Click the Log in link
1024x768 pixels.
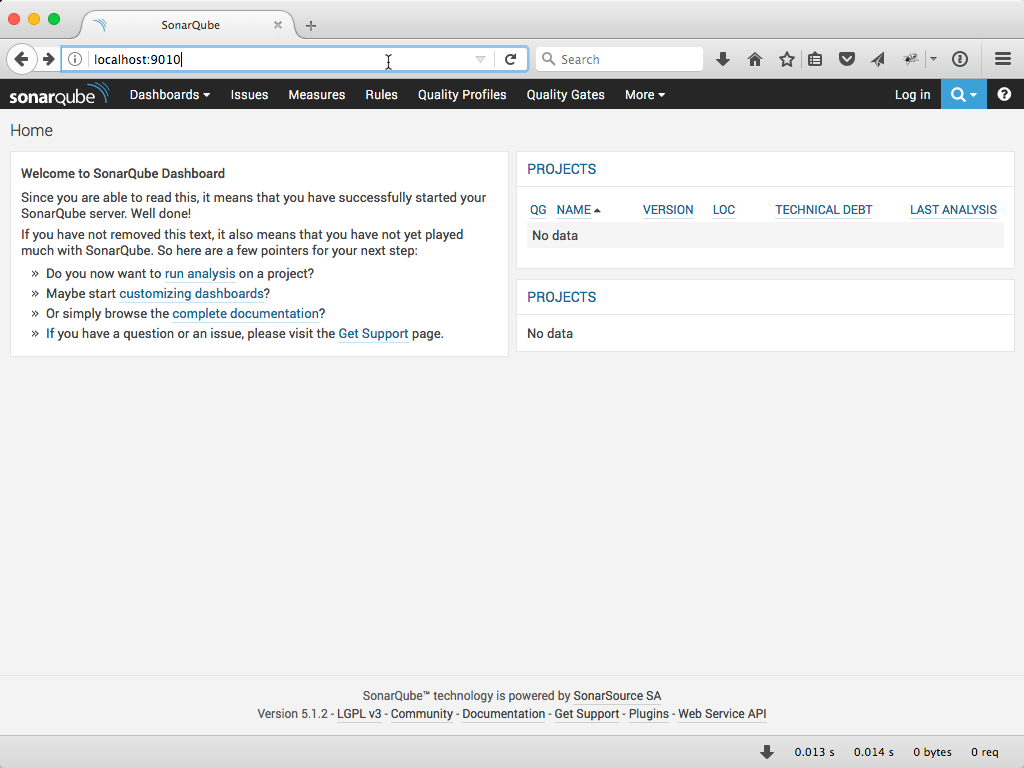click(912, 95)
